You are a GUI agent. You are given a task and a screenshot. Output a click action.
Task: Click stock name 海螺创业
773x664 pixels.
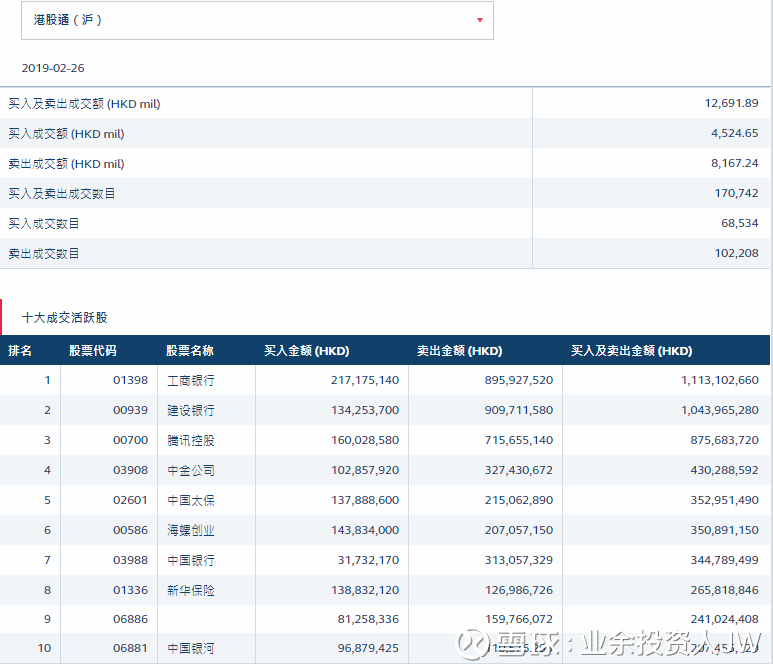click(191, 531)
